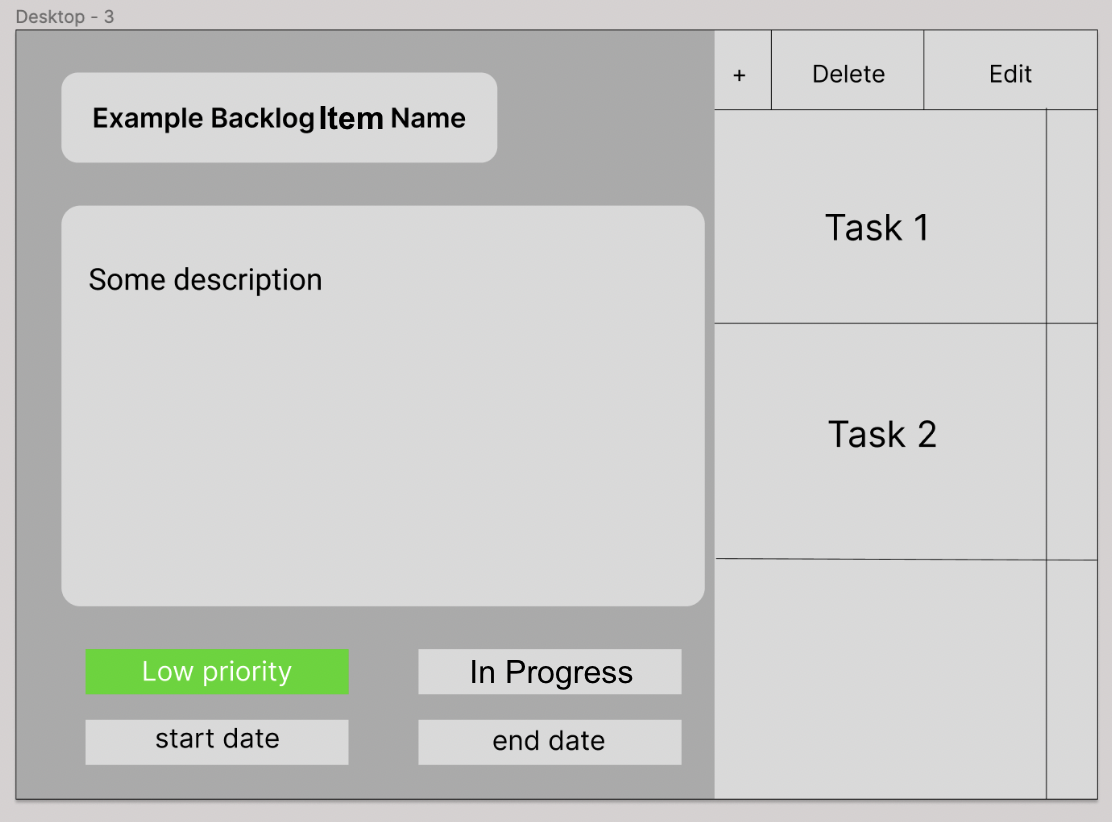
Task: Click the end date field
Action: click(x=549, y=742)
